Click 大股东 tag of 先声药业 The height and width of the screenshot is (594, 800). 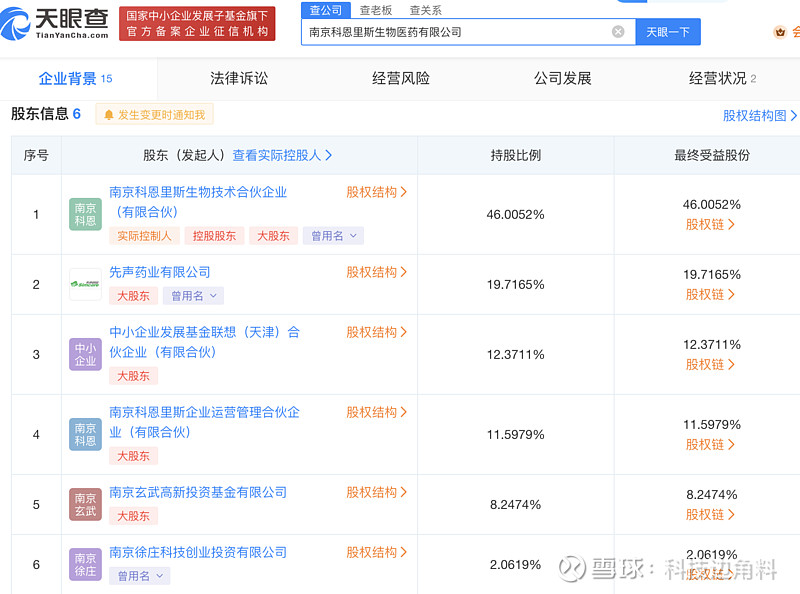point(133,296)
